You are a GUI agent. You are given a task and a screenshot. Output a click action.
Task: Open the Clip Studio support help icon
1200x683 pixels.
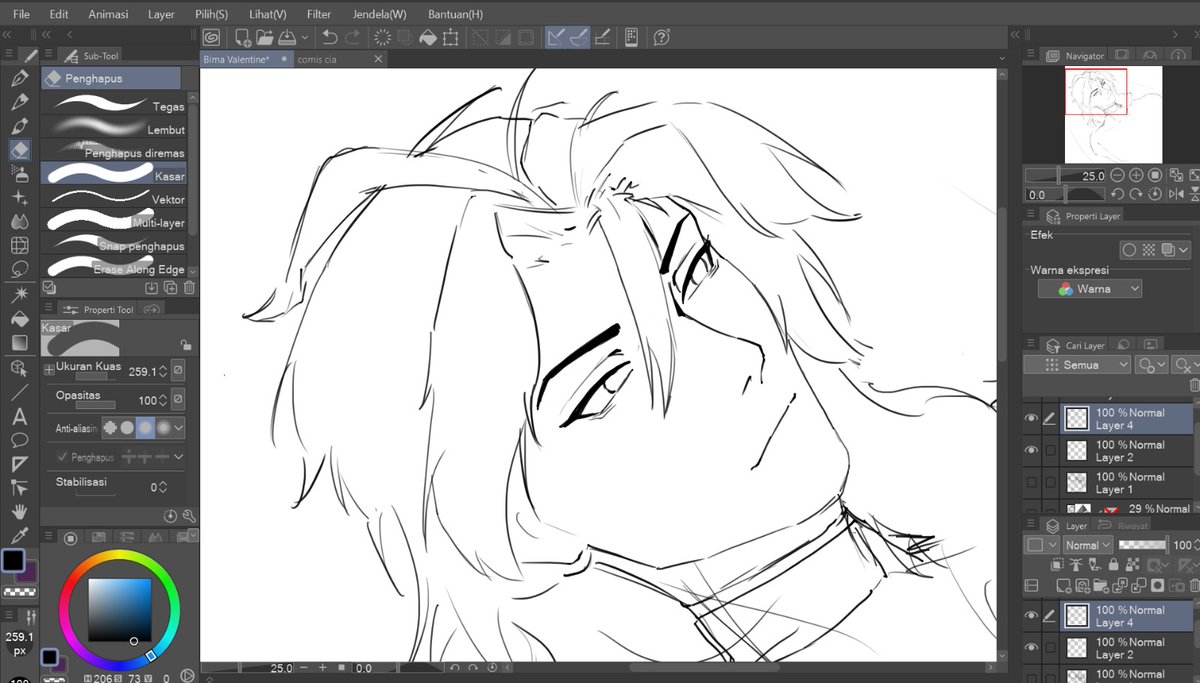[x=661, y=37]
